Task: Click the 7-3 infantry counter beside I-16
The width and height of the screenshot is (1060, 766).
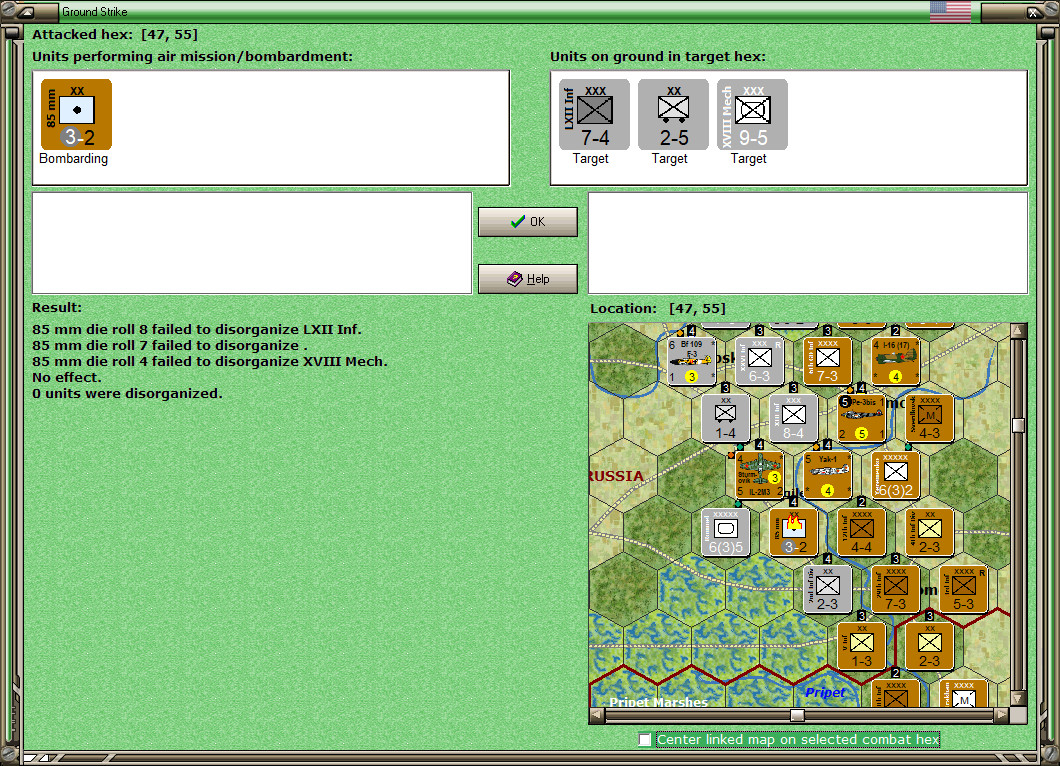Action: tap(827, 361)
